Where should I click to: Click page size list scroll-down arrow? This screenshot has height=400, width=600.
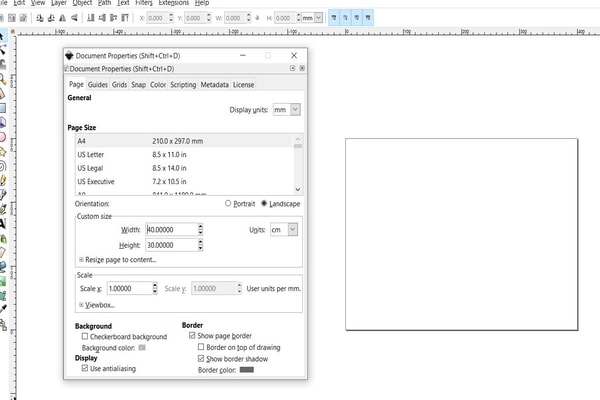(x=298, y=189)
